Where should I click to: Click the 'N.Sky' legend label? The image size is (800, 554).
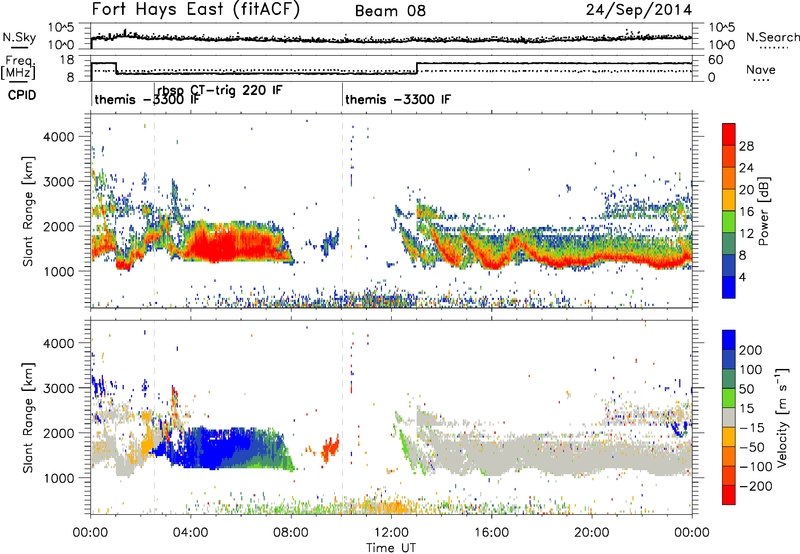(19, 37)
